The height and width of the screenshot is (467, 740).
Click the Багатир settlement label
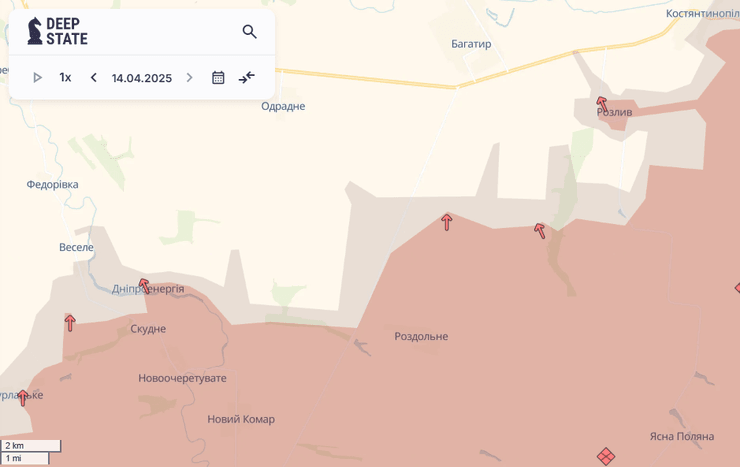click(x=471, y=44)
